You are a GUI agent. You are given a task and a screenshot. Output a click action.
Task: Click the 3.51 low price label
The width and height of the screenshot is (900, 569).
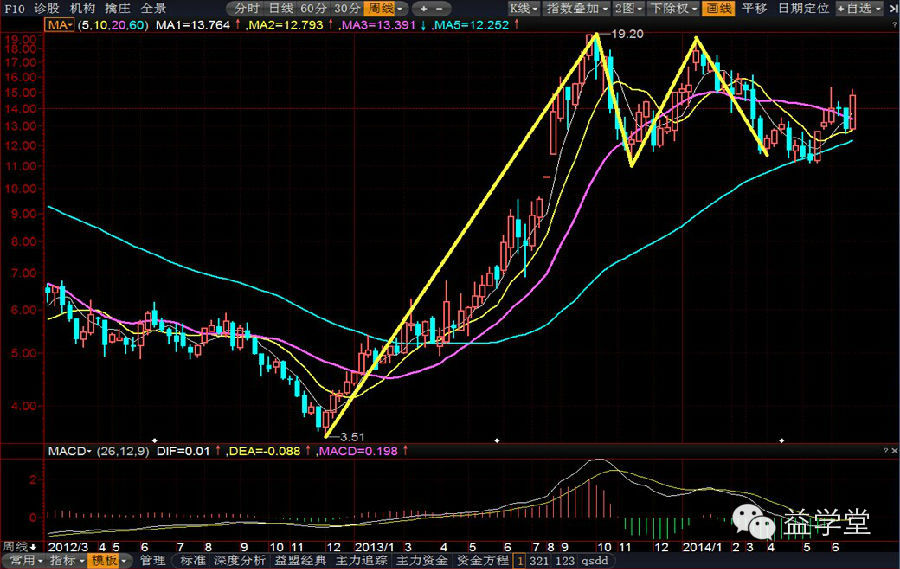[x=352, y=437]
